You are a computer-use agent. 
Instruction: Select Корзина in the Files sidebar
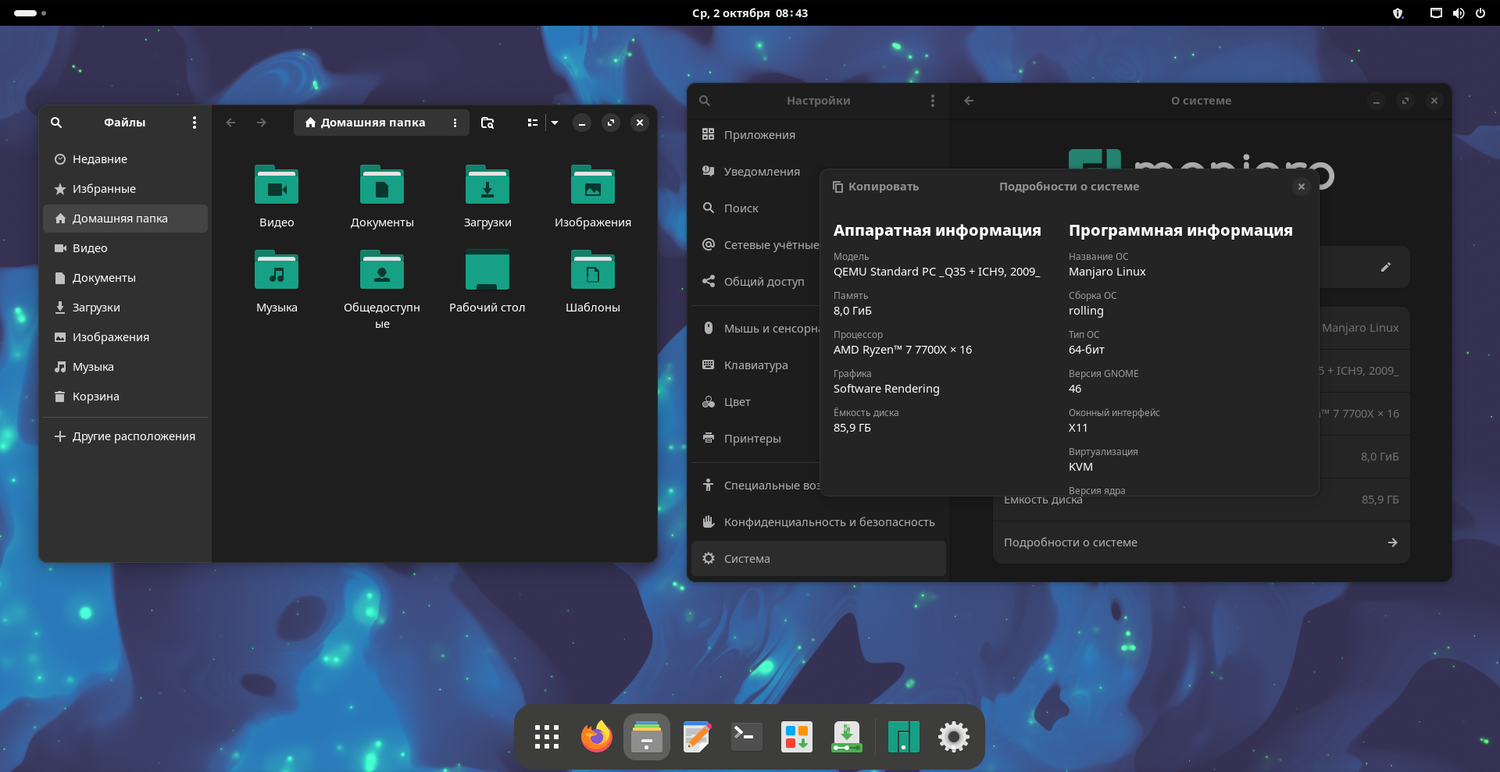pyautogui.click(x=96, y=397)
